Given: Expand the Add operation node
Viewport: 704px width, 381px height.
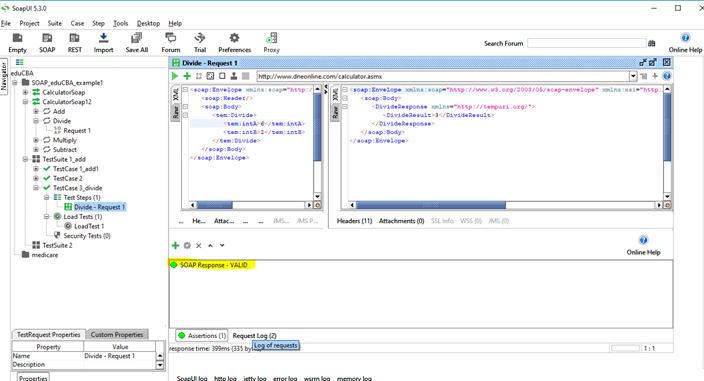Looking at the screenshot, I should (36, 111).
